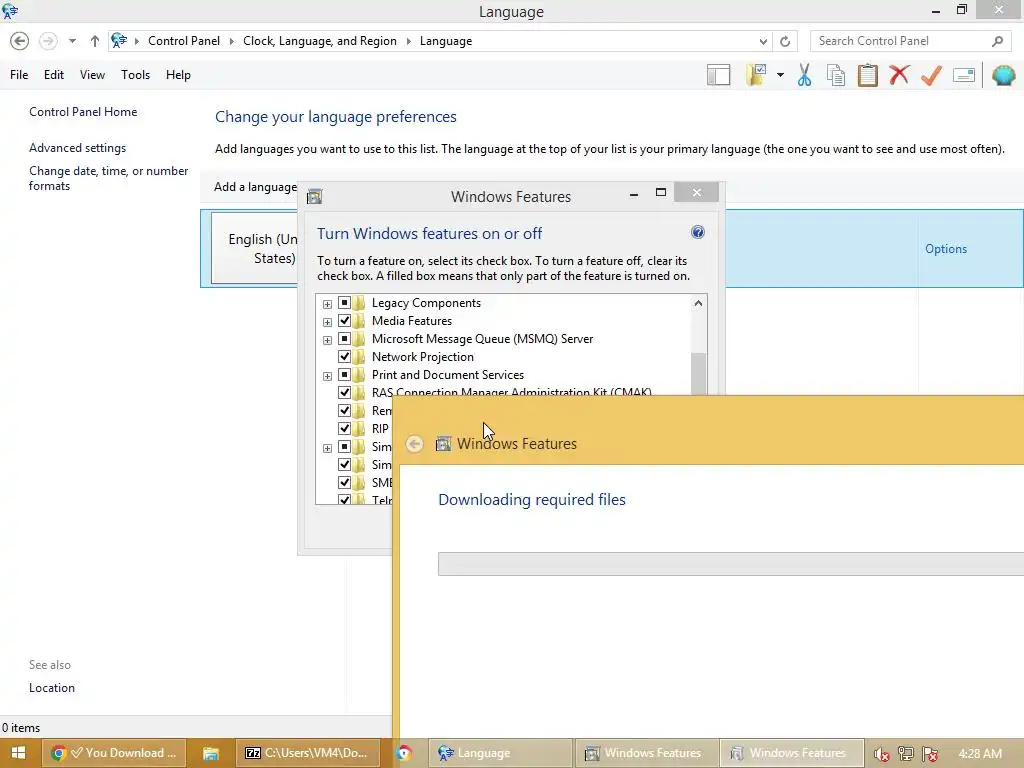Toggle Print and Document Services checkbox
This screenshot has height=768, width=1024.
coord(344,375)
